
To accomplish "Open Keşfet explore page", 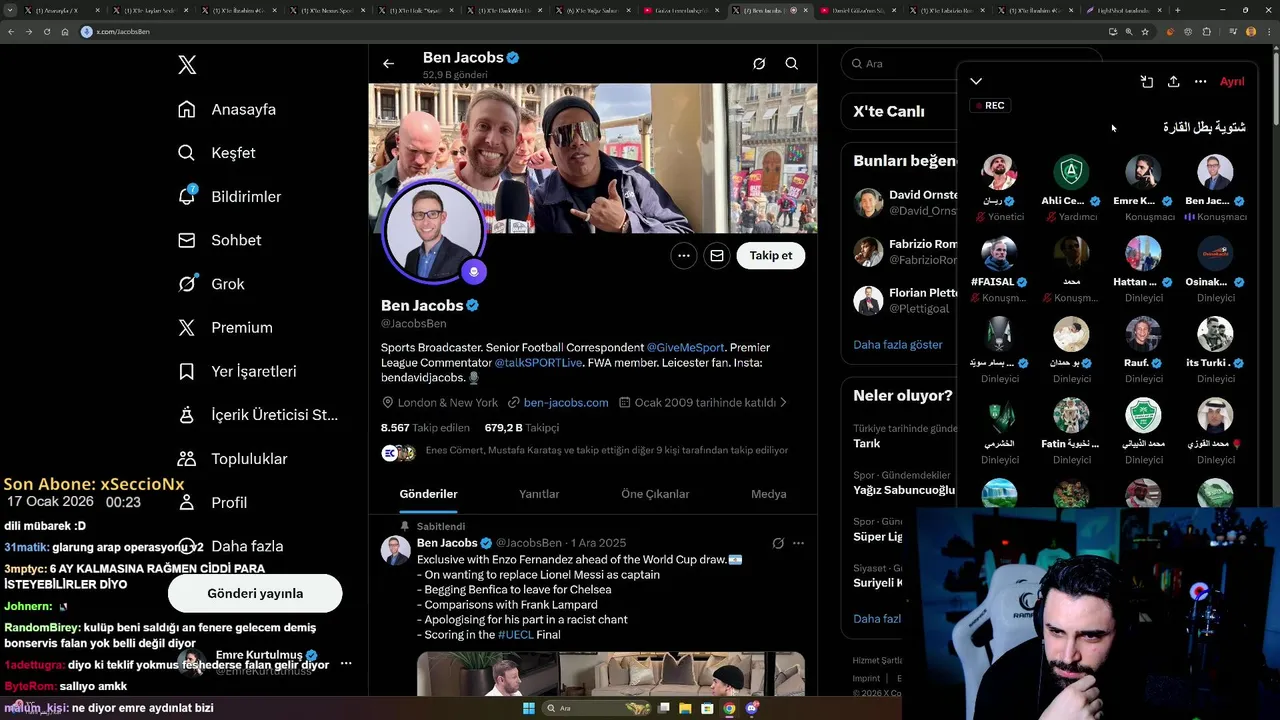I will (217, 153).
